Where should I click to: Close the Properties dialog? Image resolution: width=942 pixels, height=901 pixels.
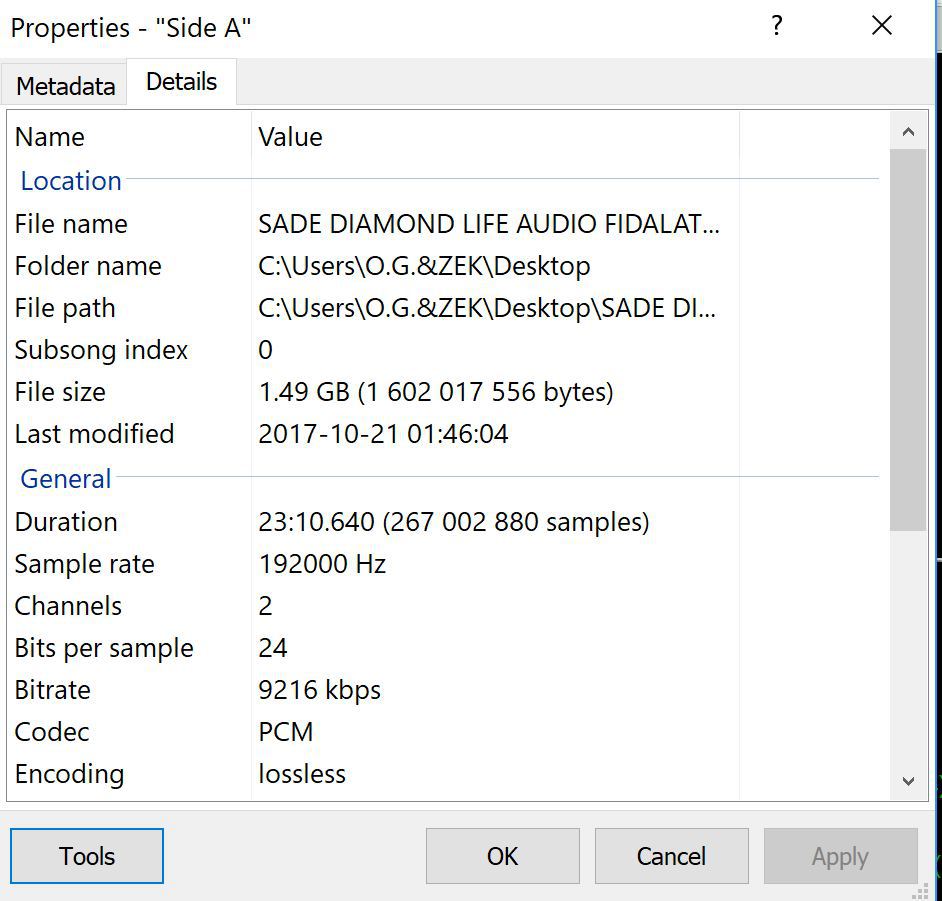(x=881, y=26)
